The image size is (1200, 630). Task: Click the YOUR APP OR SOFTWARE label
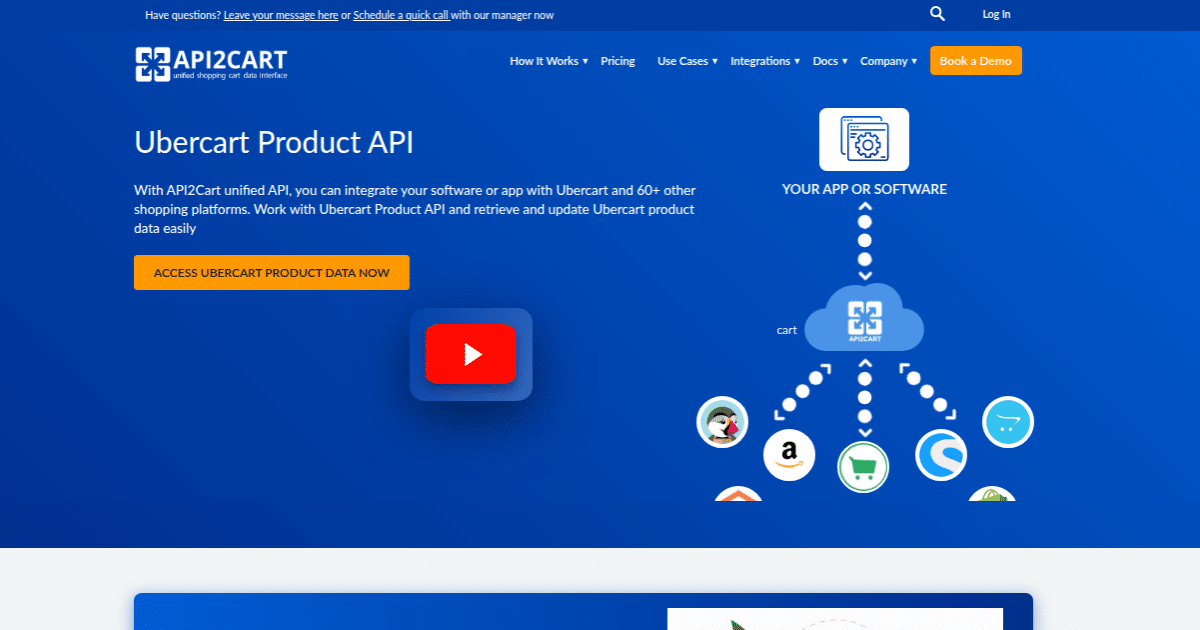pos(864,189)
